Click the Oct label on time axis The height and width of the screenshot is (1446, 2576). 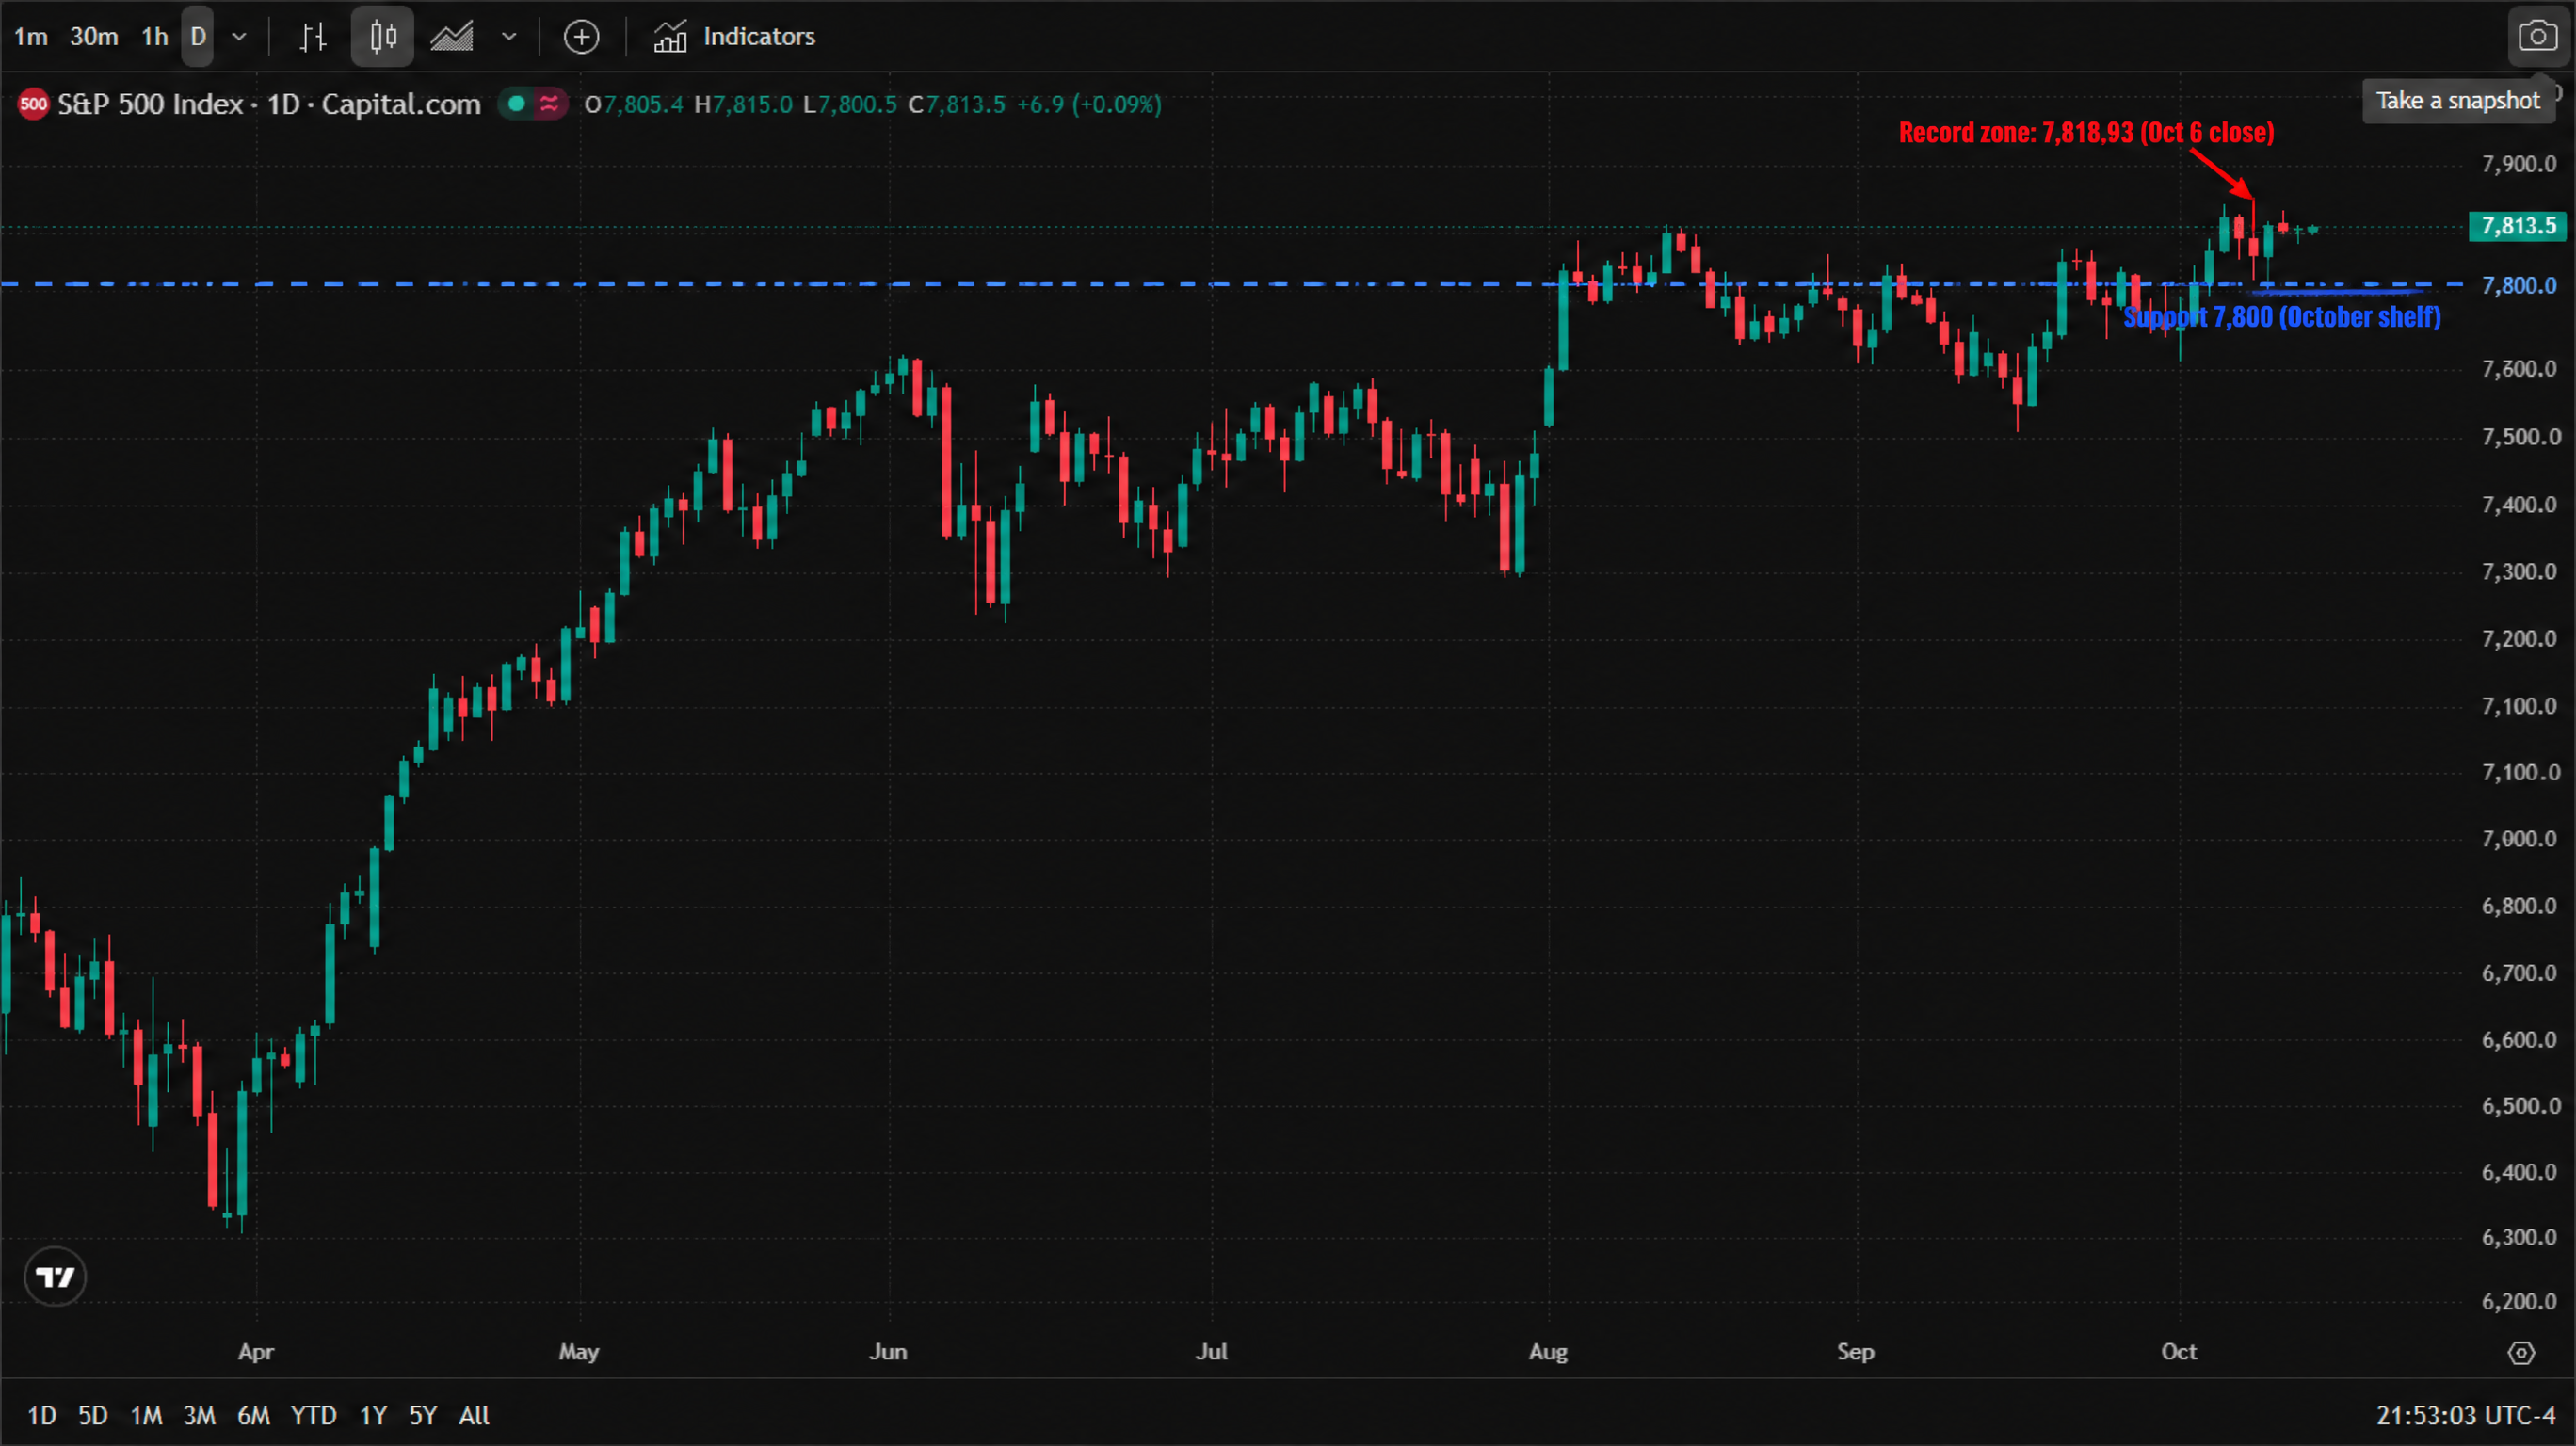point(2179,1352)
